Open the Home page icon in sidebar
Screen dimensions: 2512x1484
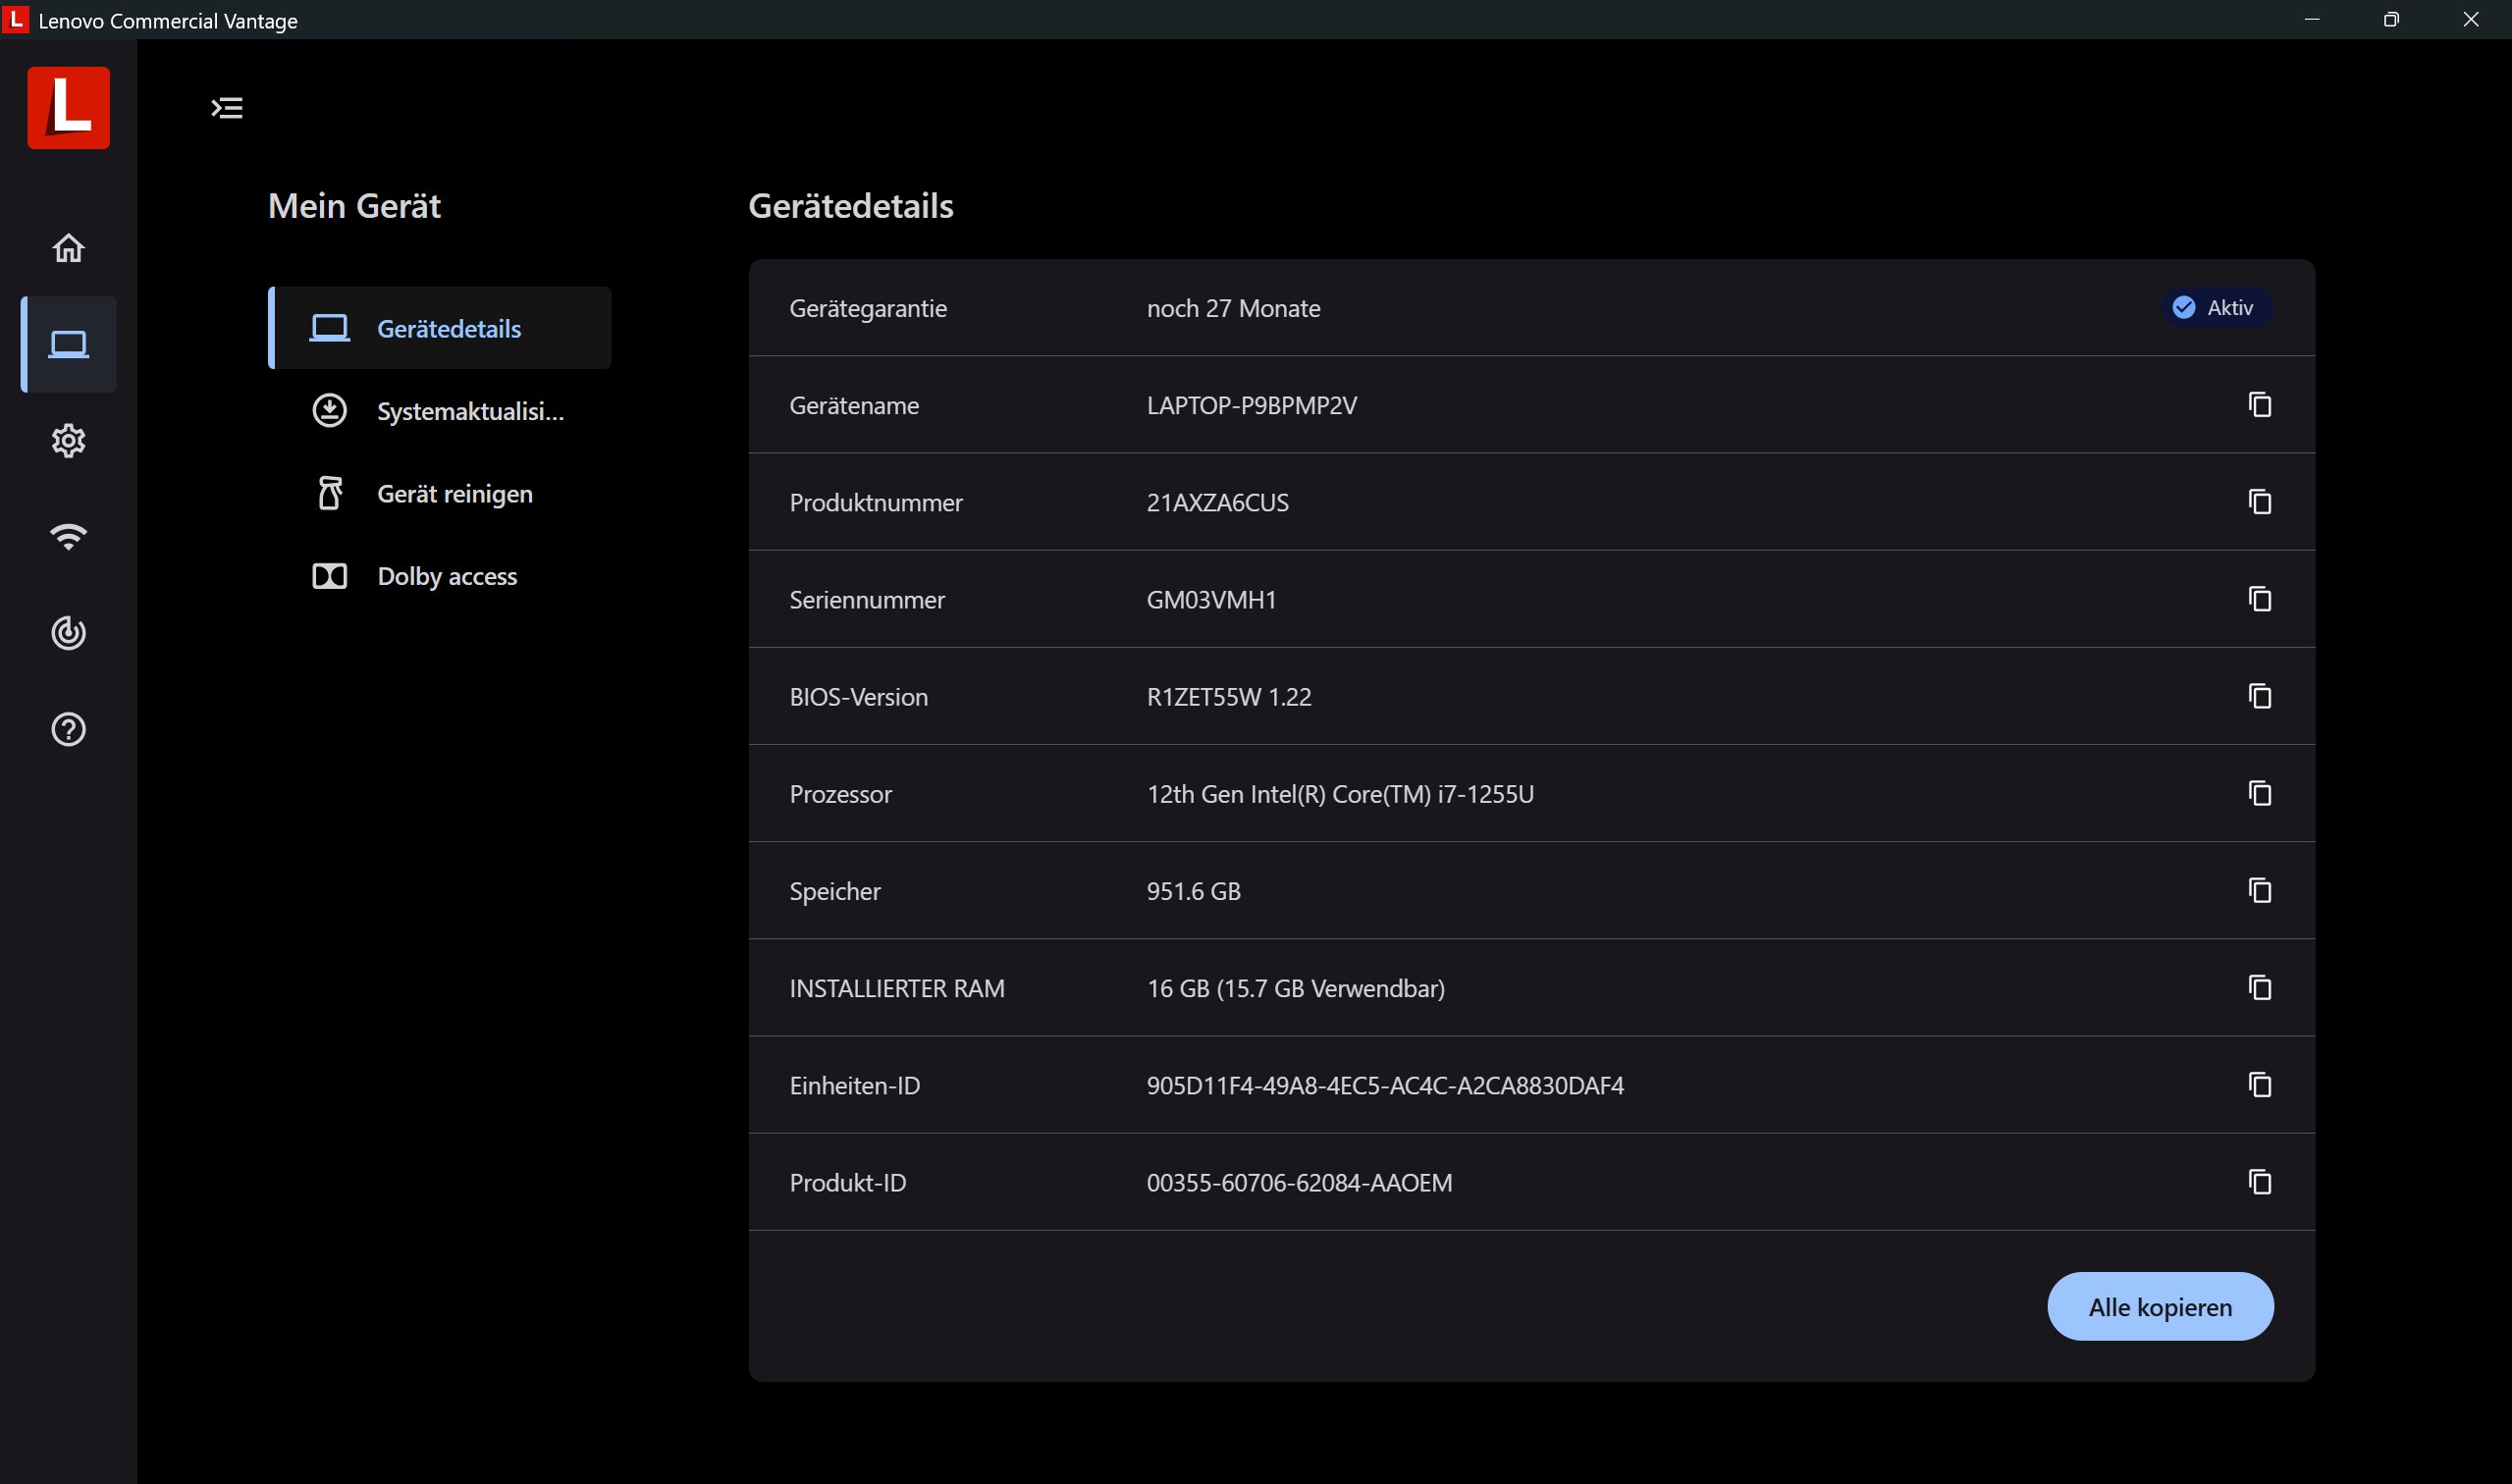pos(68,247)
